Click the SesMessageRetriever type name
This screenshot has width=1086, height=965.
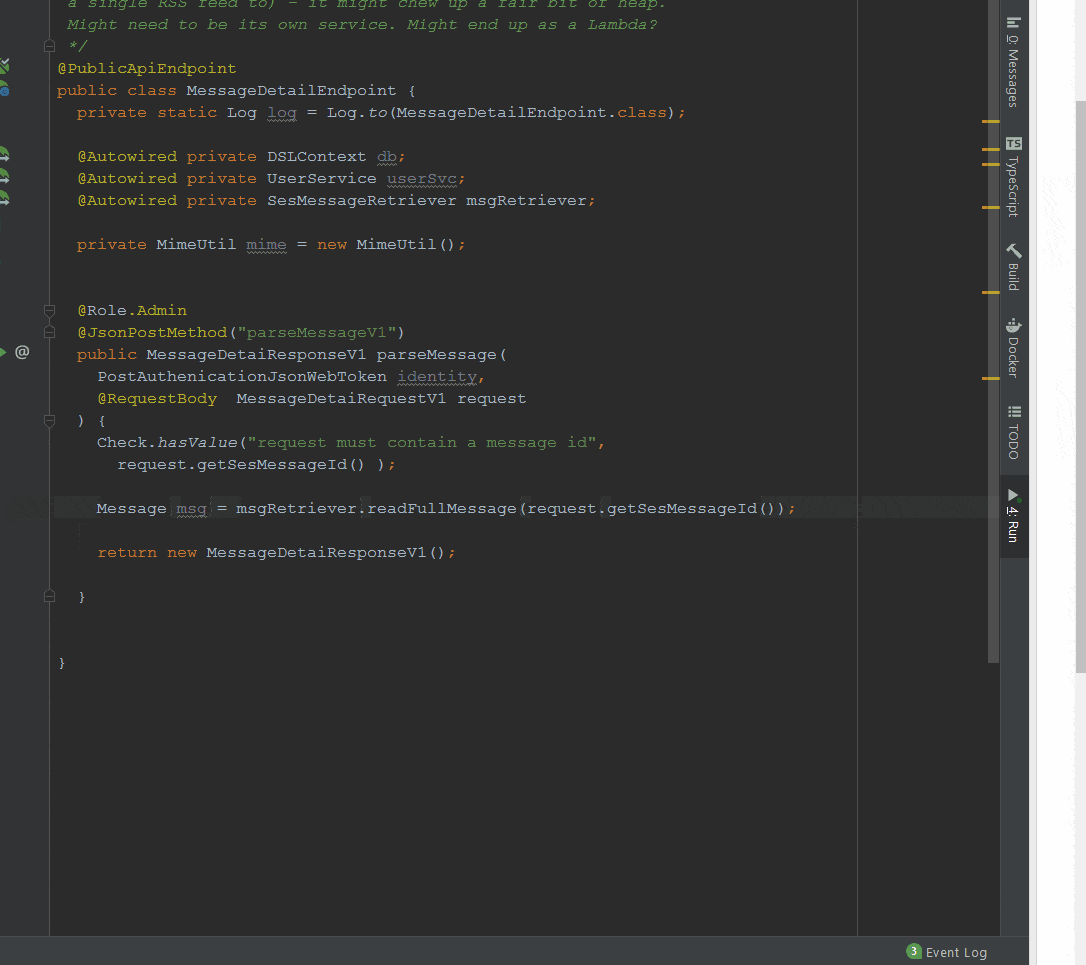(362, 201)
